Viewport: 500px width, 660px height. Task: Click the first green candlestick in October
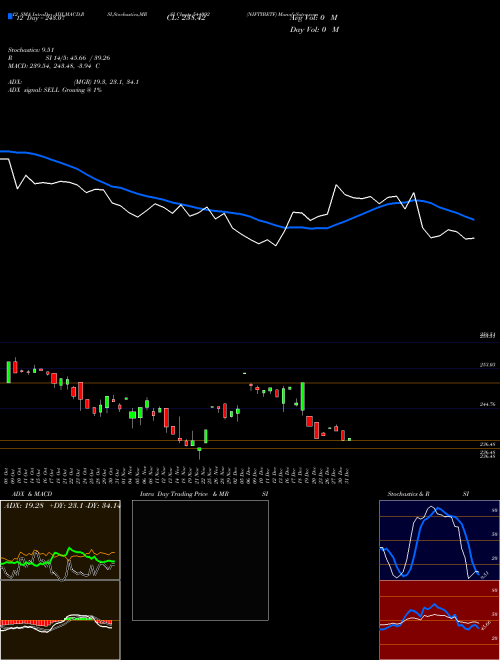(x=8, y=372)
